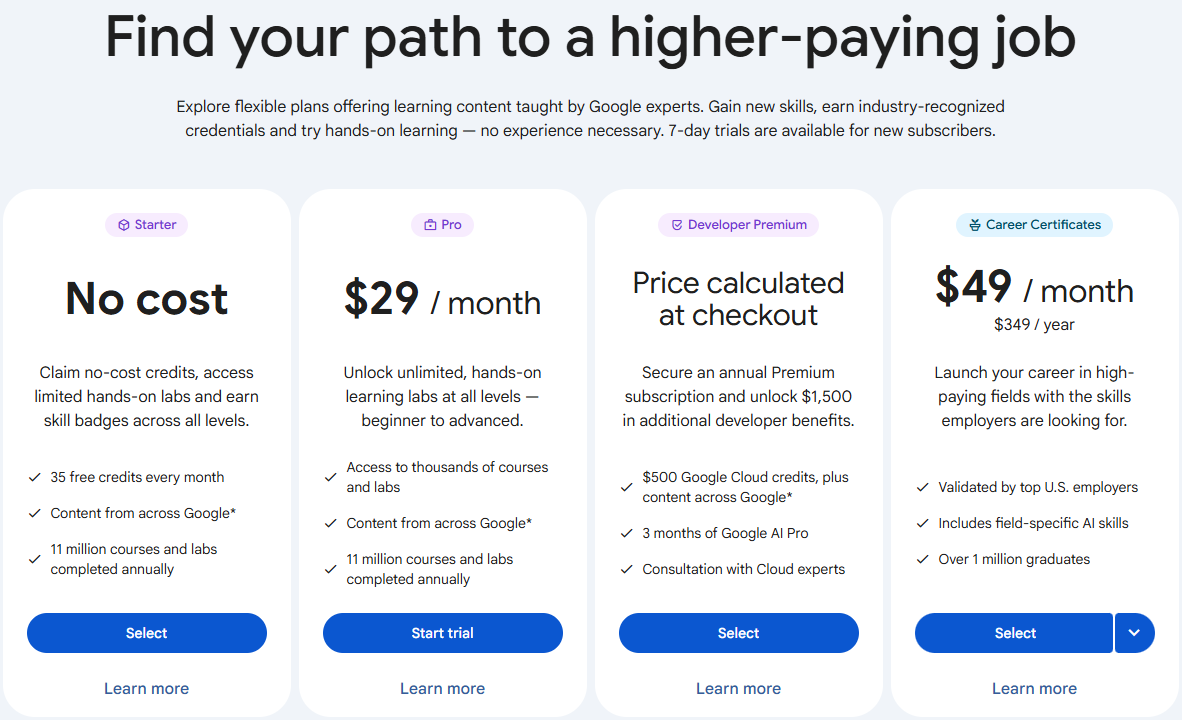
Task: Click the Developer Premium badge icon
Action: coord(677,225)
